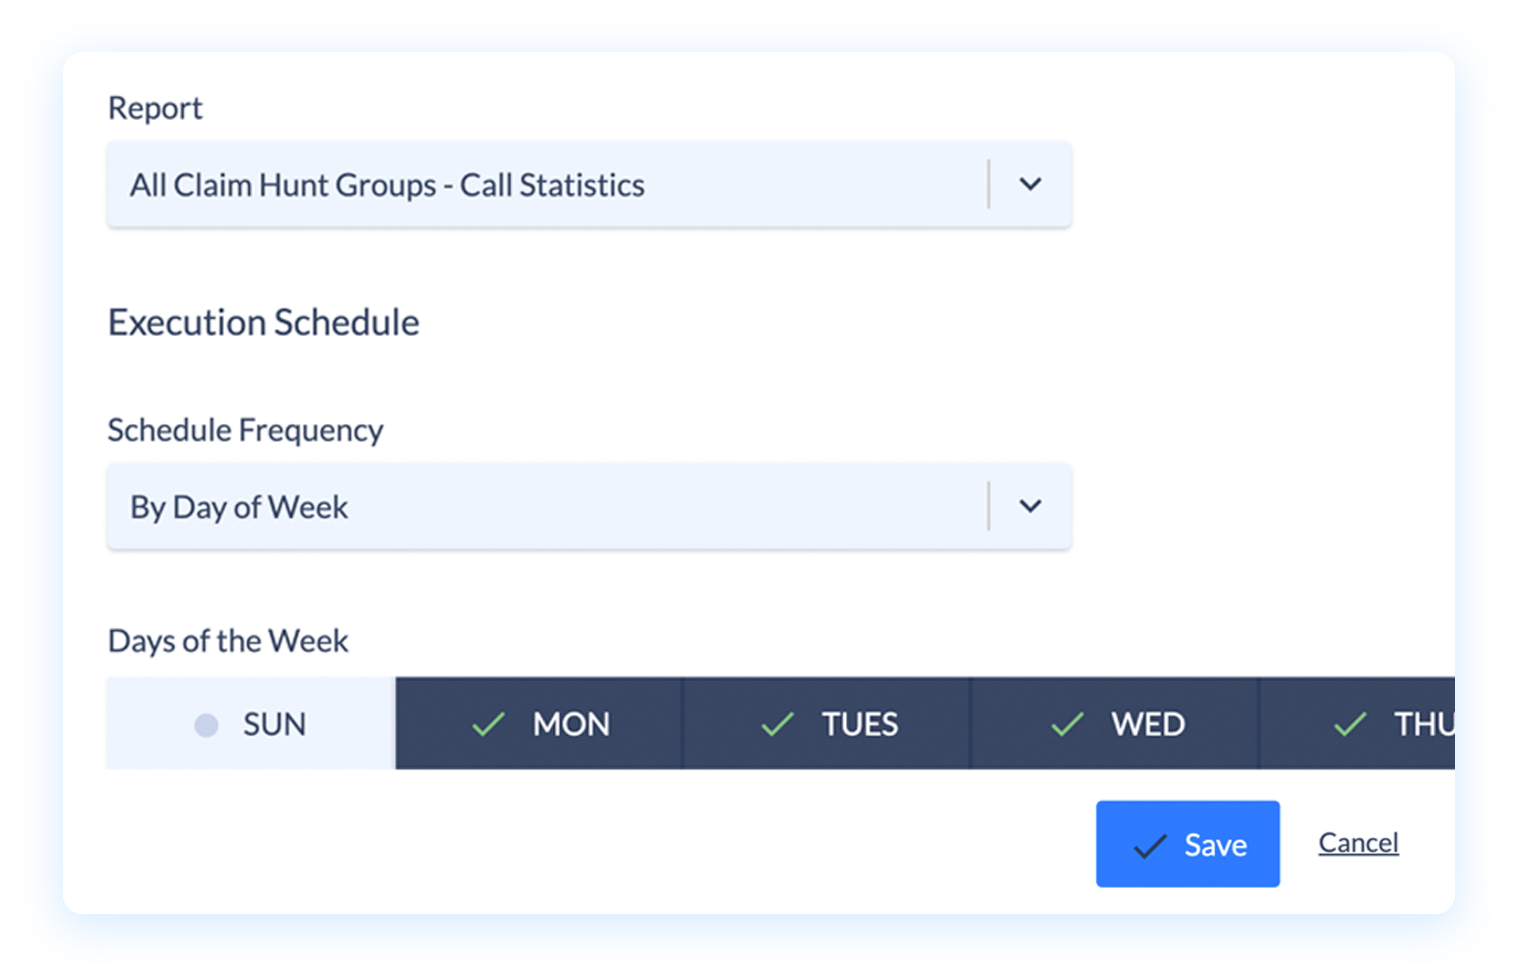Click the check icon next to THU
1523x964 pixels.
pos(1350,724)
